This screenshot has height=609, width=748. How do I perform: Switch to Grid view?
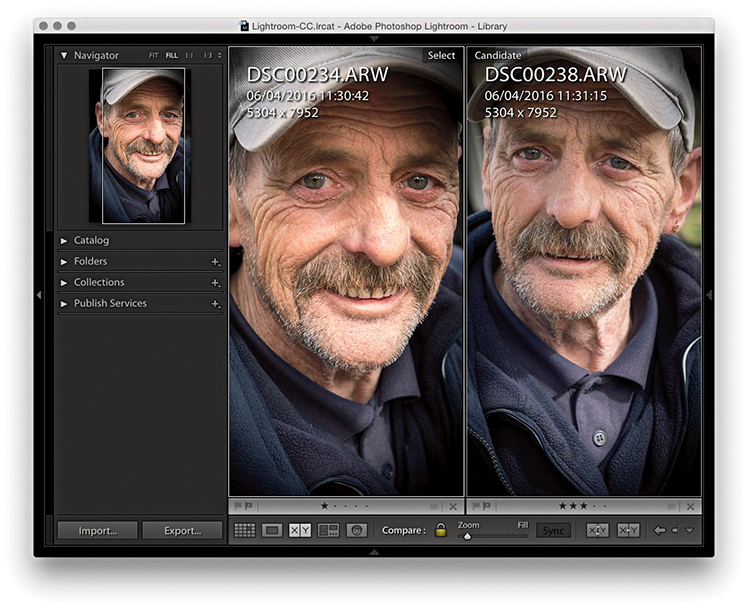click(244, 530)
